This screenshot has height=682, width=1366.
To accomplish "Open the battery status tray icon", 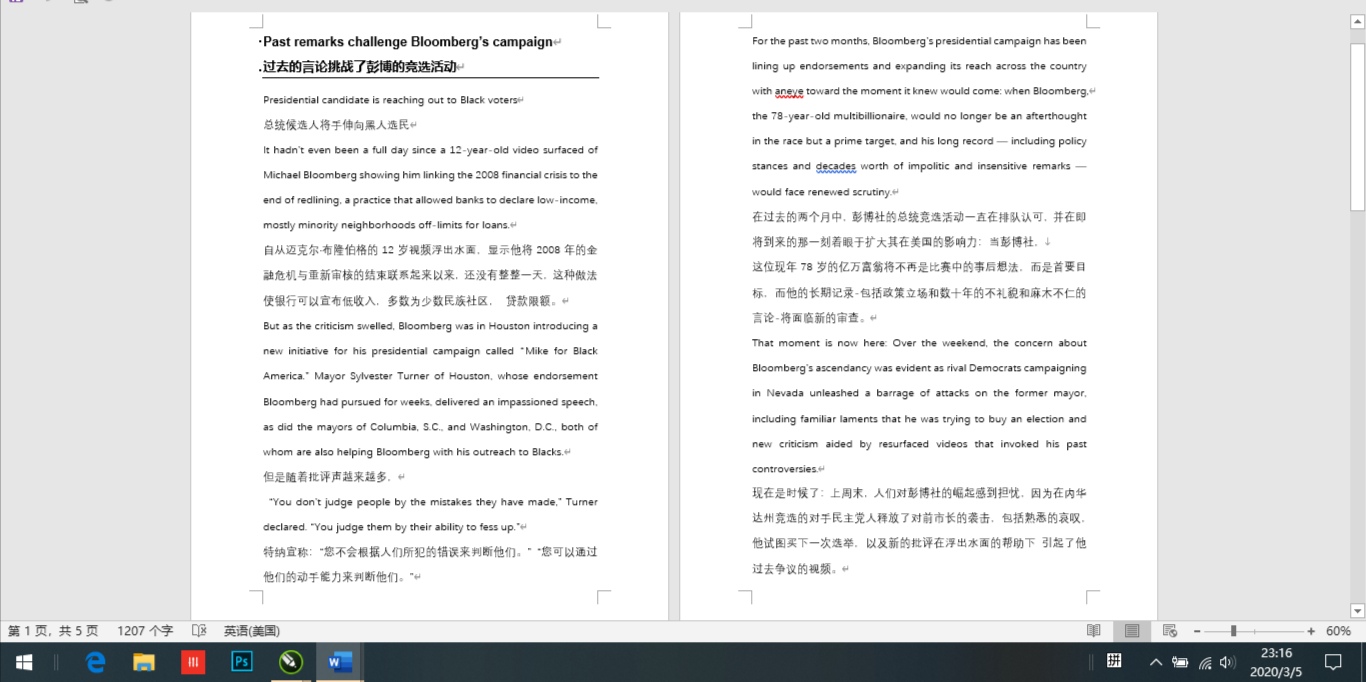I will [1180, 662].
